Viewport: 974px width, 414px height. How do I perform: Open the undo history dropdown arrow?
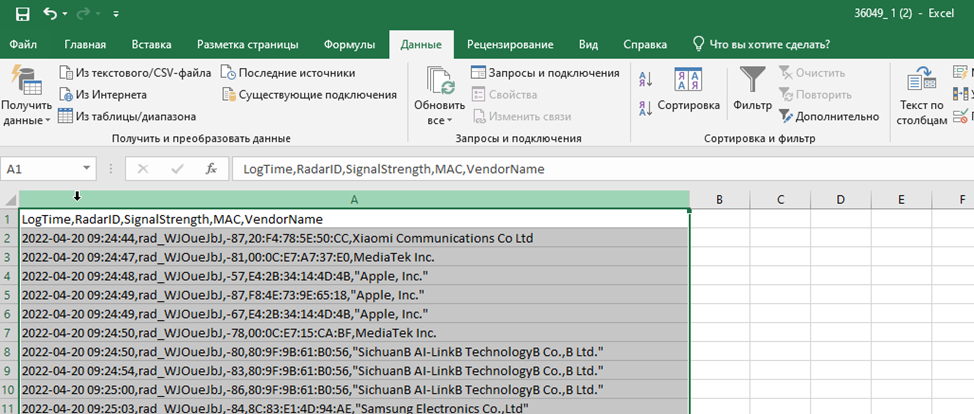(65, 14)
